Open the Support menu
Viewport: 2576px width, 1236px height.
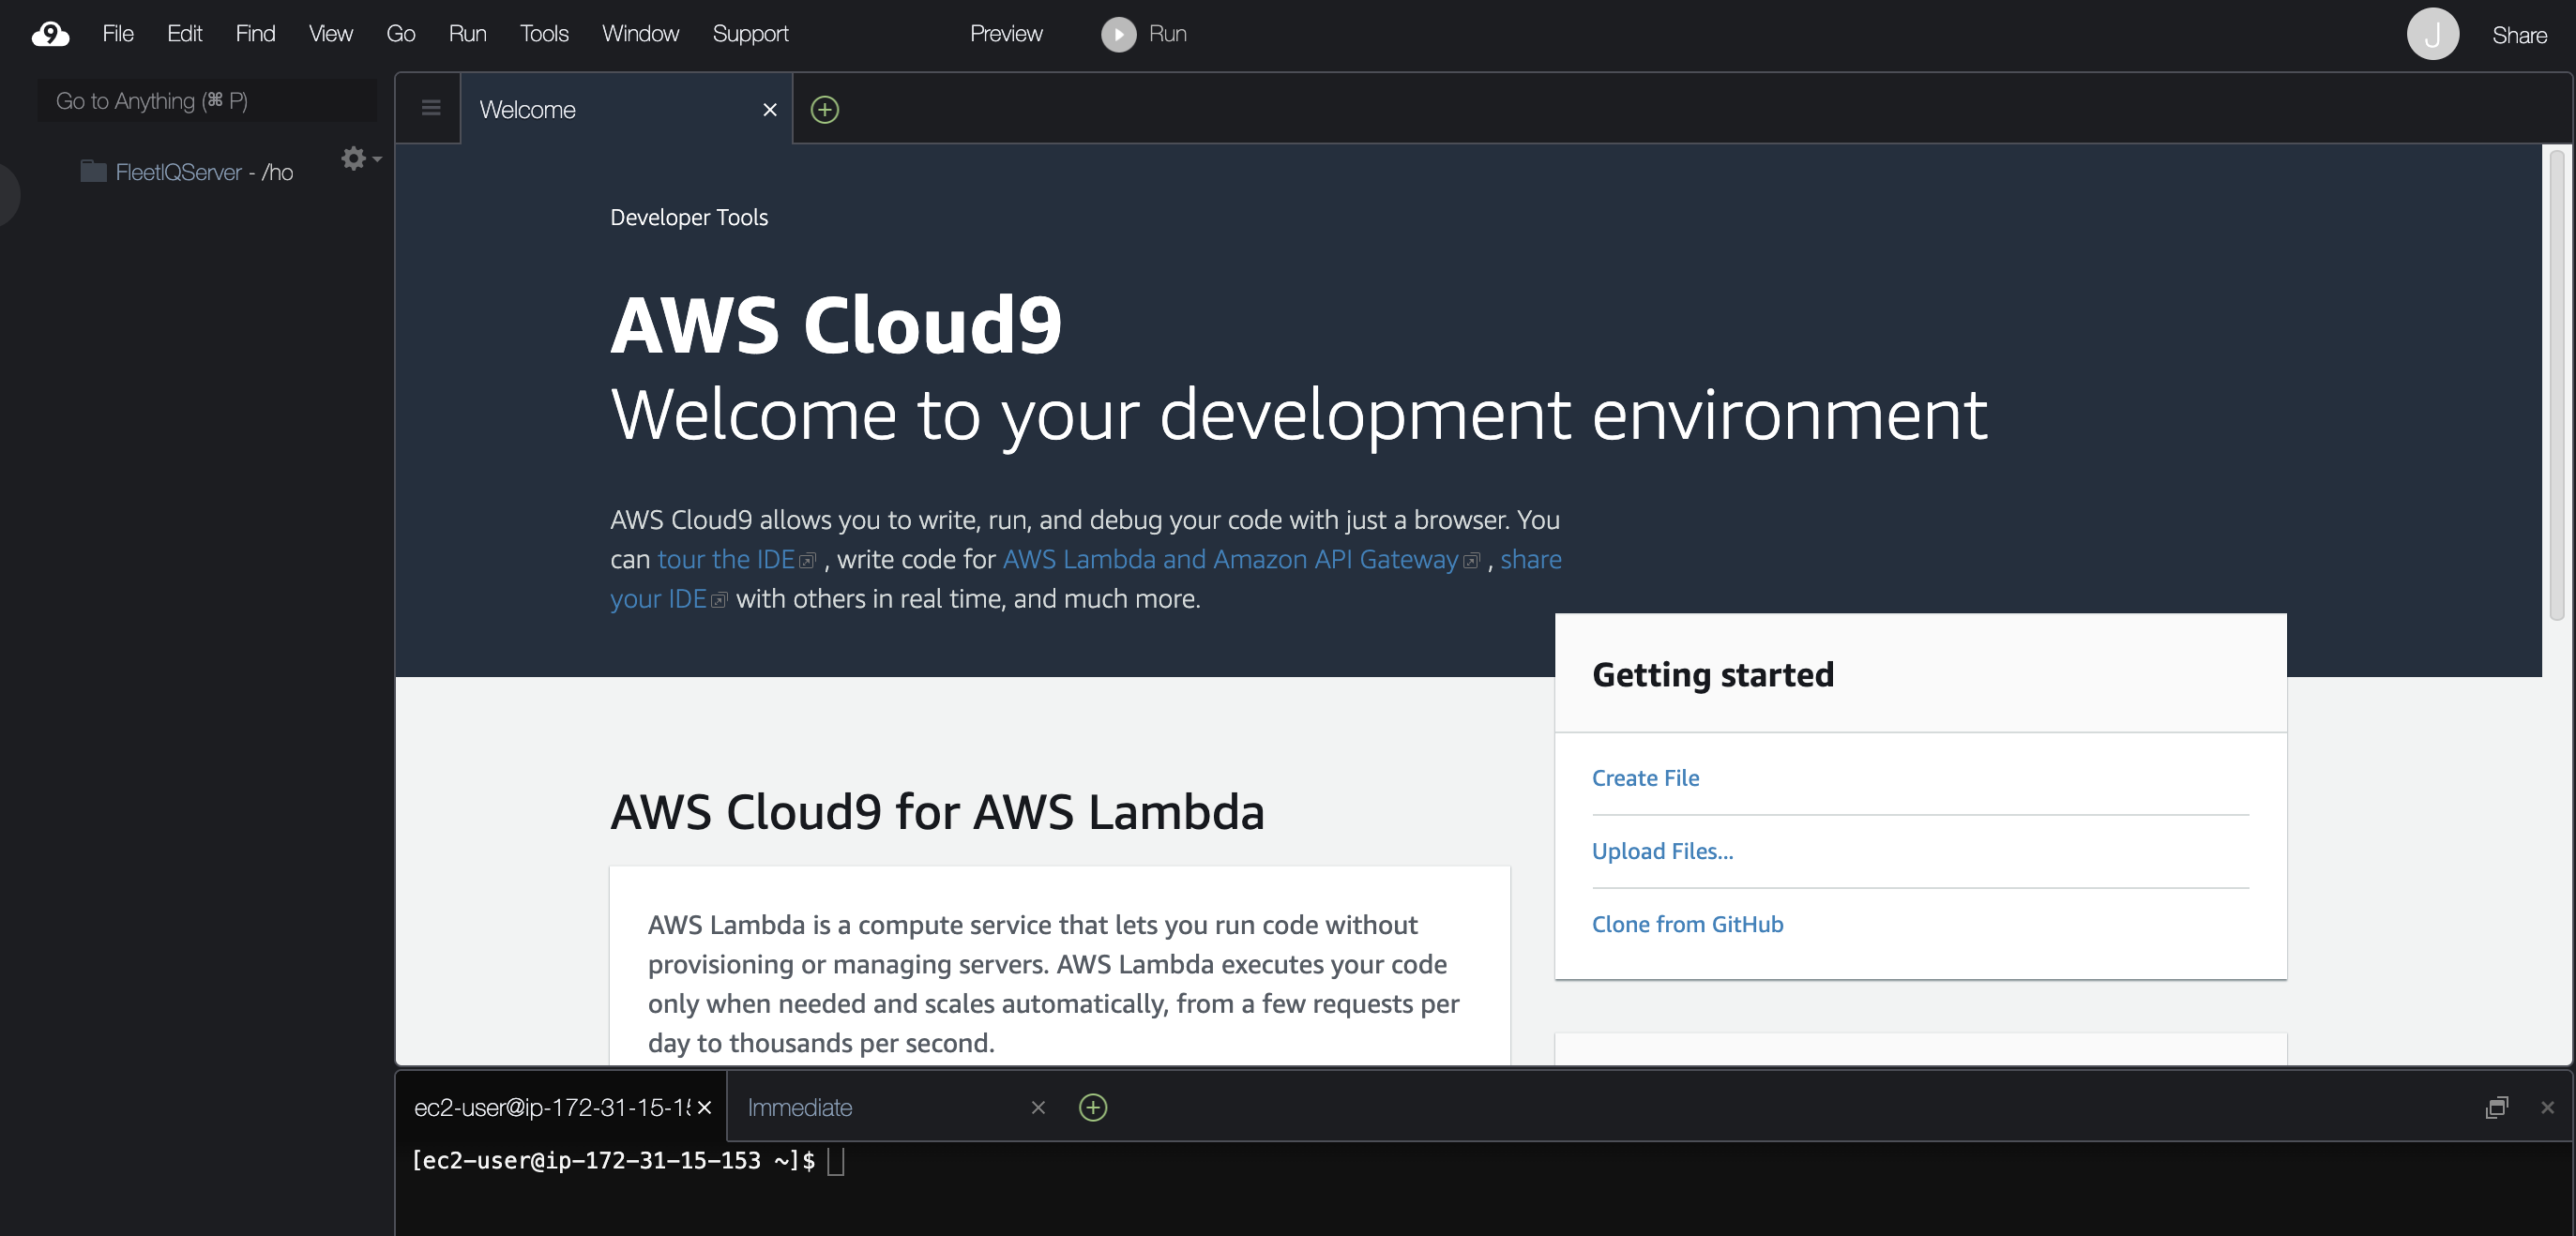coord(750,34)
